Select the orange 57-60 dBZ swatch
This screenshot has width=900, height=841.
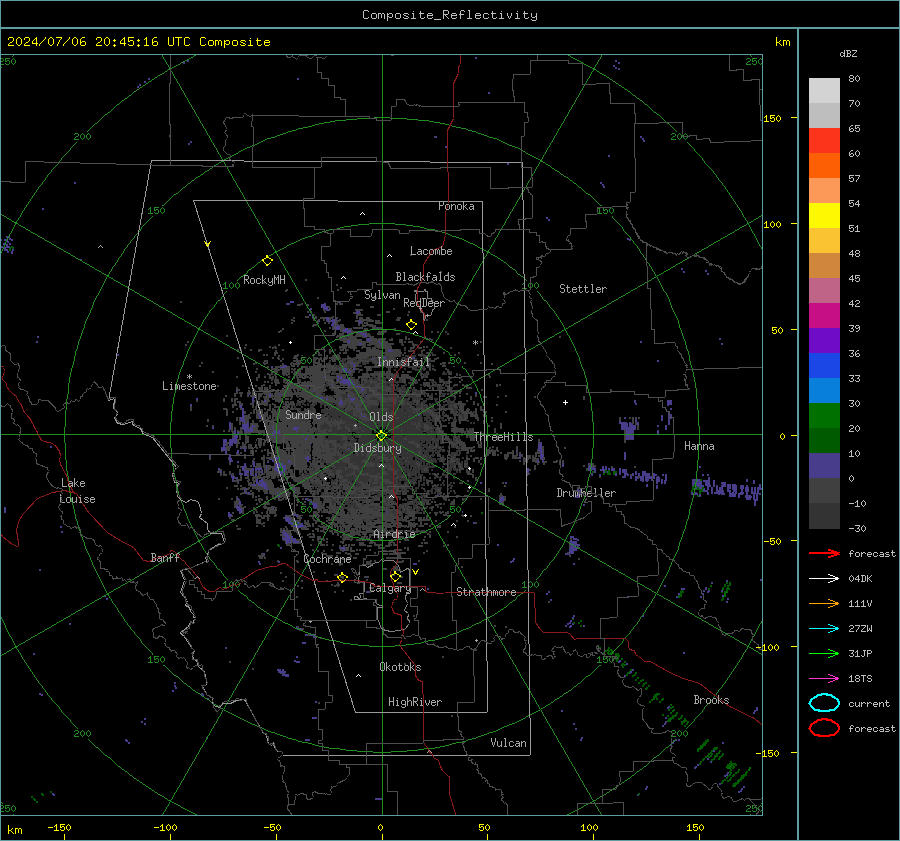824,166
